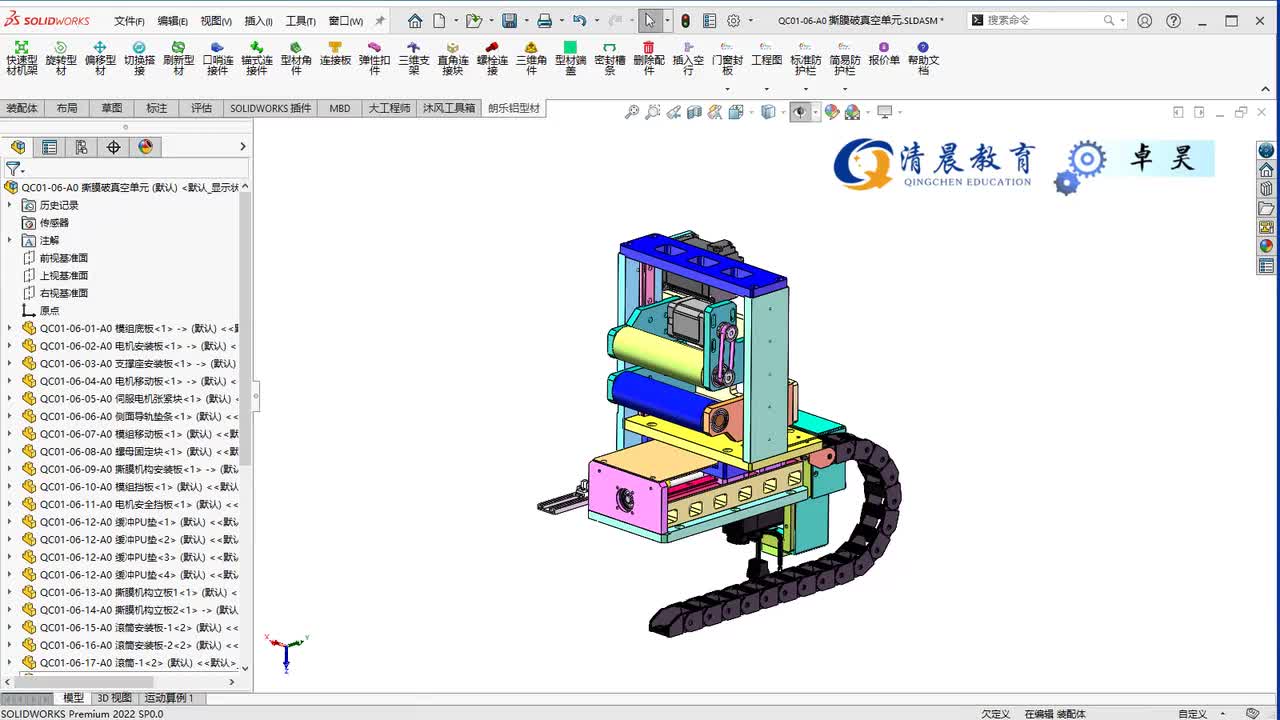
Task: Open the ConfigurationManager tab icon
Action: pos(81,147)
